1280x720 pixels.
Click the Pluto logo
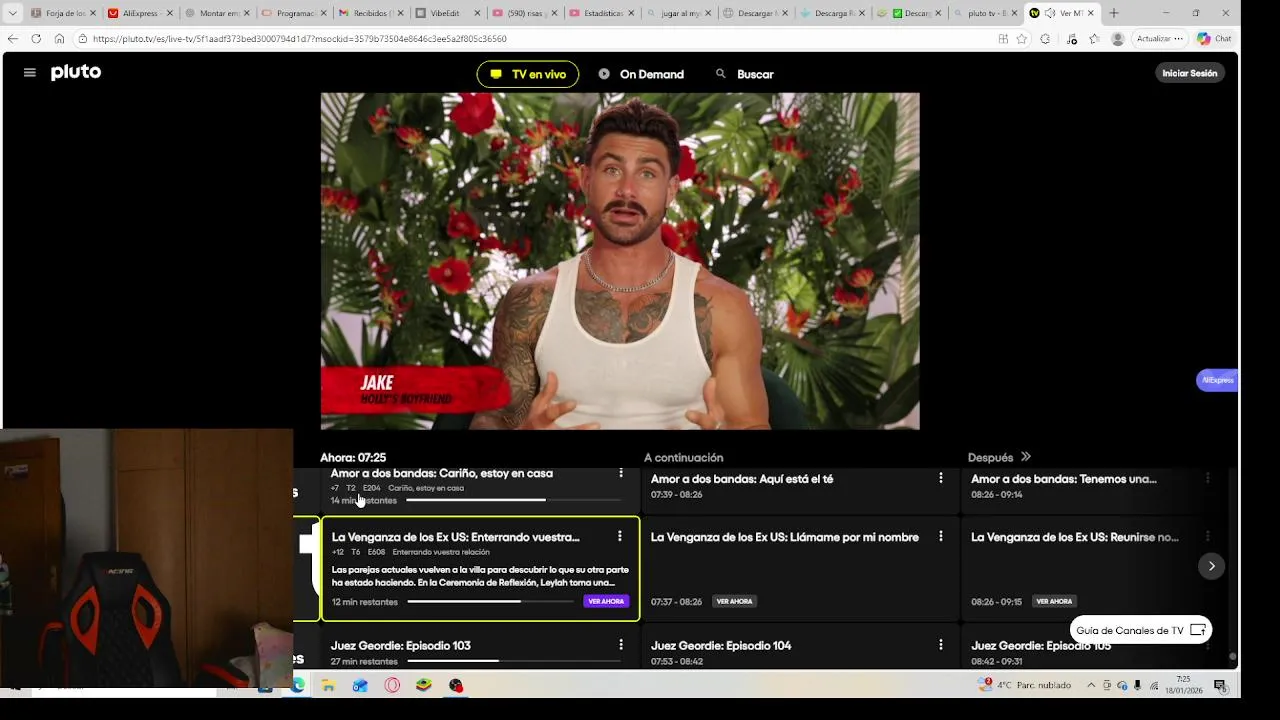[x=76, y=72]
